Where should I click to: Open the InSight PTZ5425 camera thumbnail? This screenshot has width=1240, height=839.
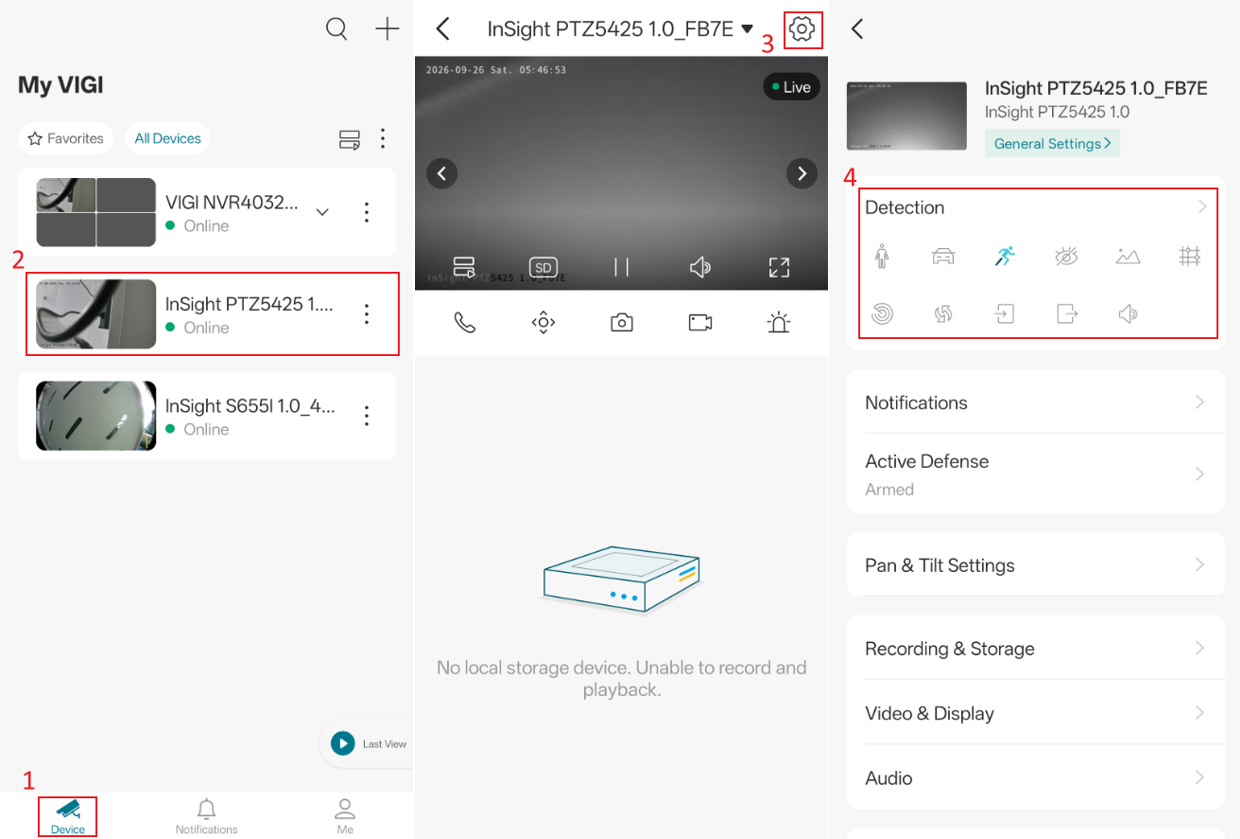coord(96,314)
